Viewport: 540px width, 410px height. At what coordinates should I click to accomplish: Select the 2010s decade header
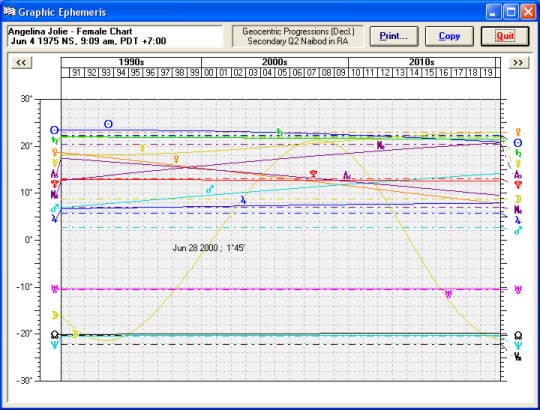click(422, 62)
